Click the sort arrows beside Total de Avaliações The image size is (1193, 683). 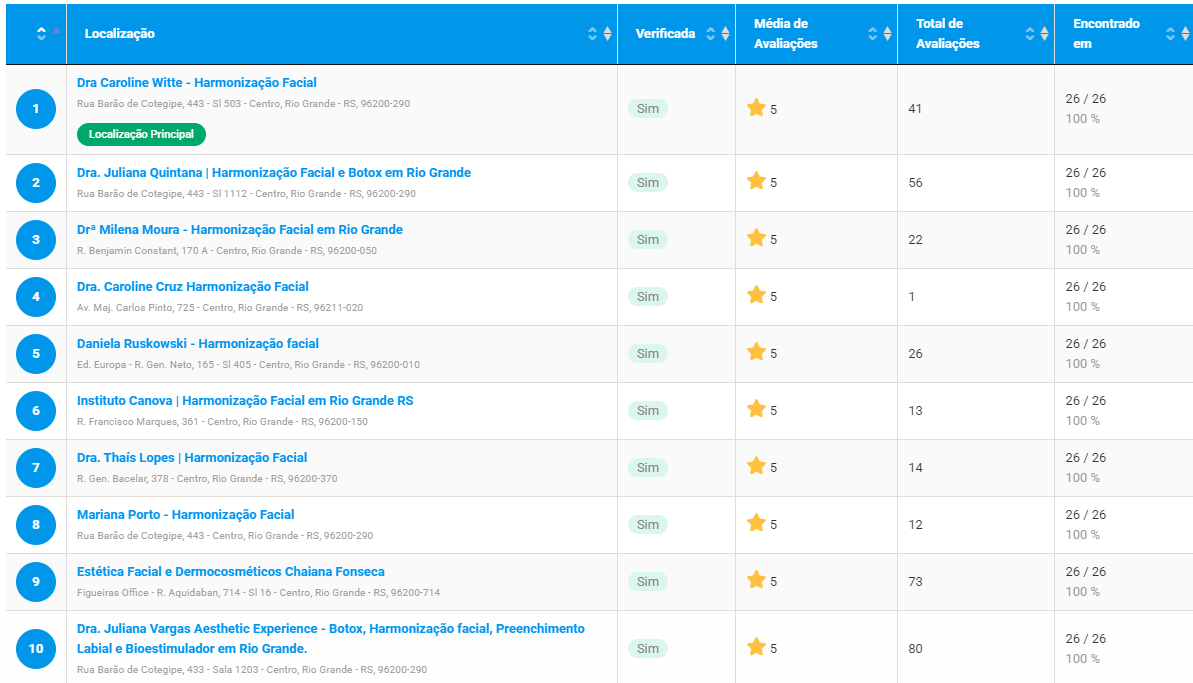click(x=1036, y=33)
